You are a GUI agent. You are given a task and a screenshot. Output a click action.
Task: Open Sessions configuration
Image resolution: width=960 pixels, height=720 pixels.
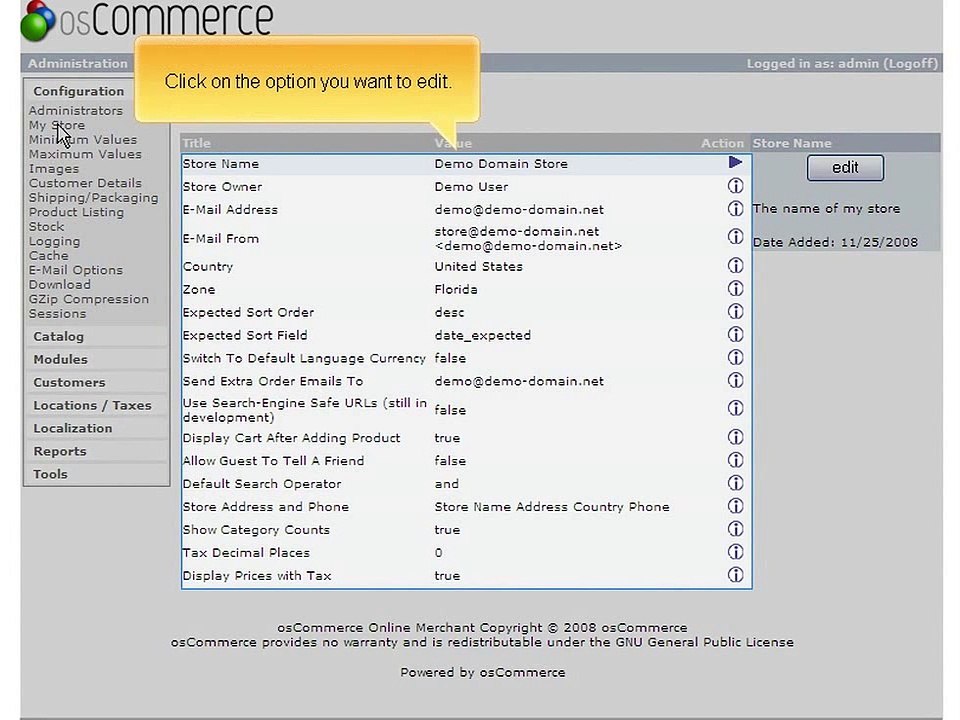tap(58, 313)
